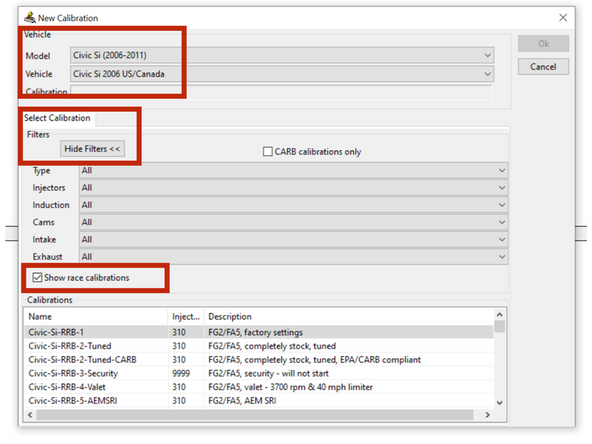Click the Cancel button
Screen dimensions: 592x444
click(543, 66)
